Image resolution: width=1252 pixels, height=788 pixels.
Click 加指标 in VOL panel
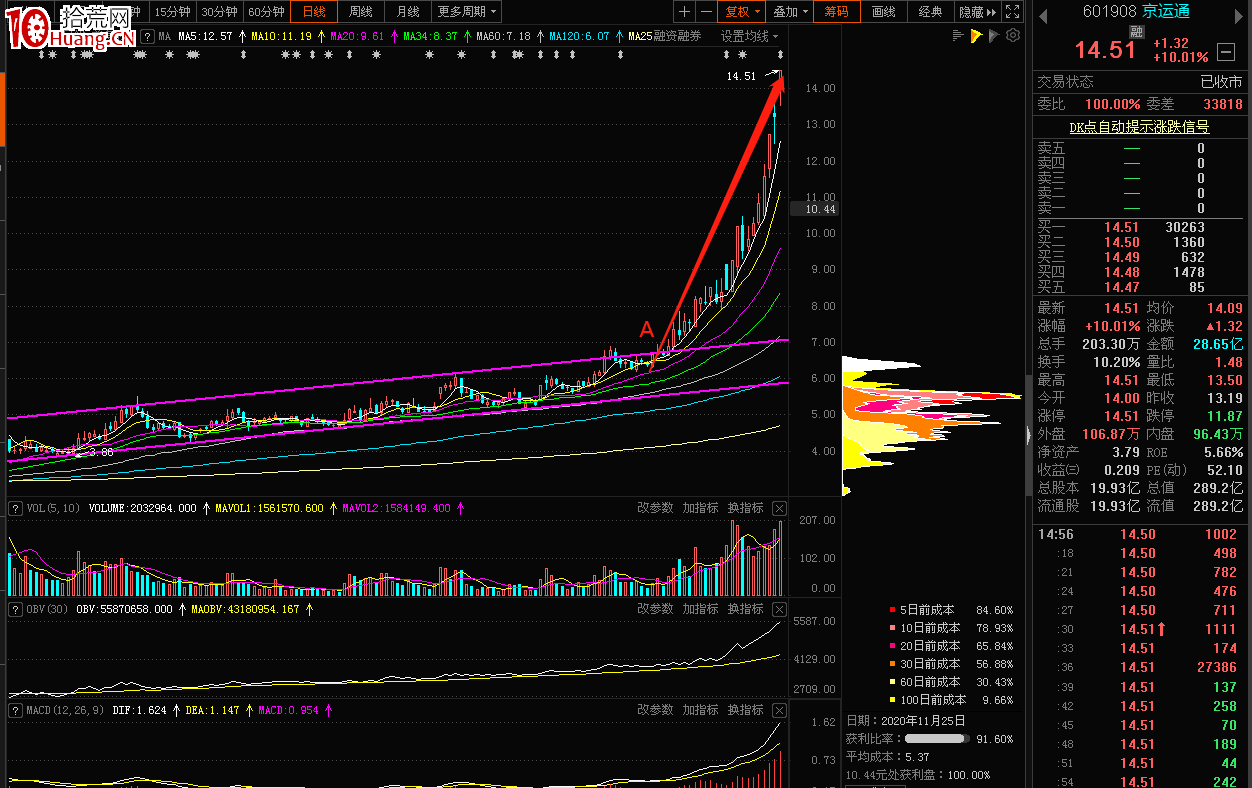[x=700, y=508]
